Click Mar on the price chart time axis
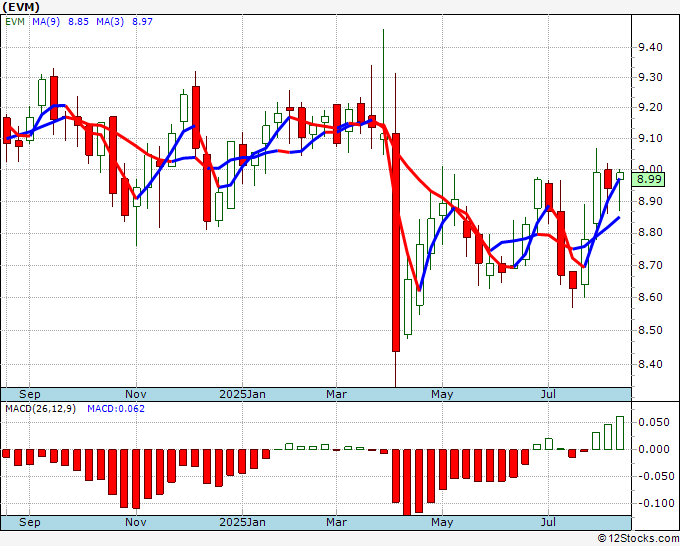 337,394
